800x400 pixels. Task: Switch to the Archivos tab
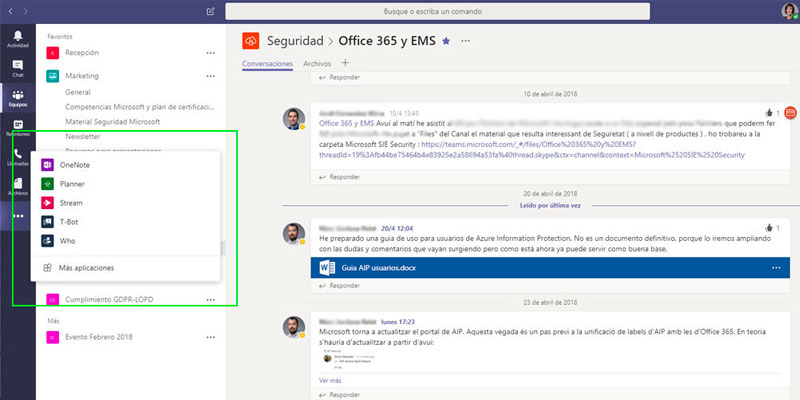pos(317,64)
